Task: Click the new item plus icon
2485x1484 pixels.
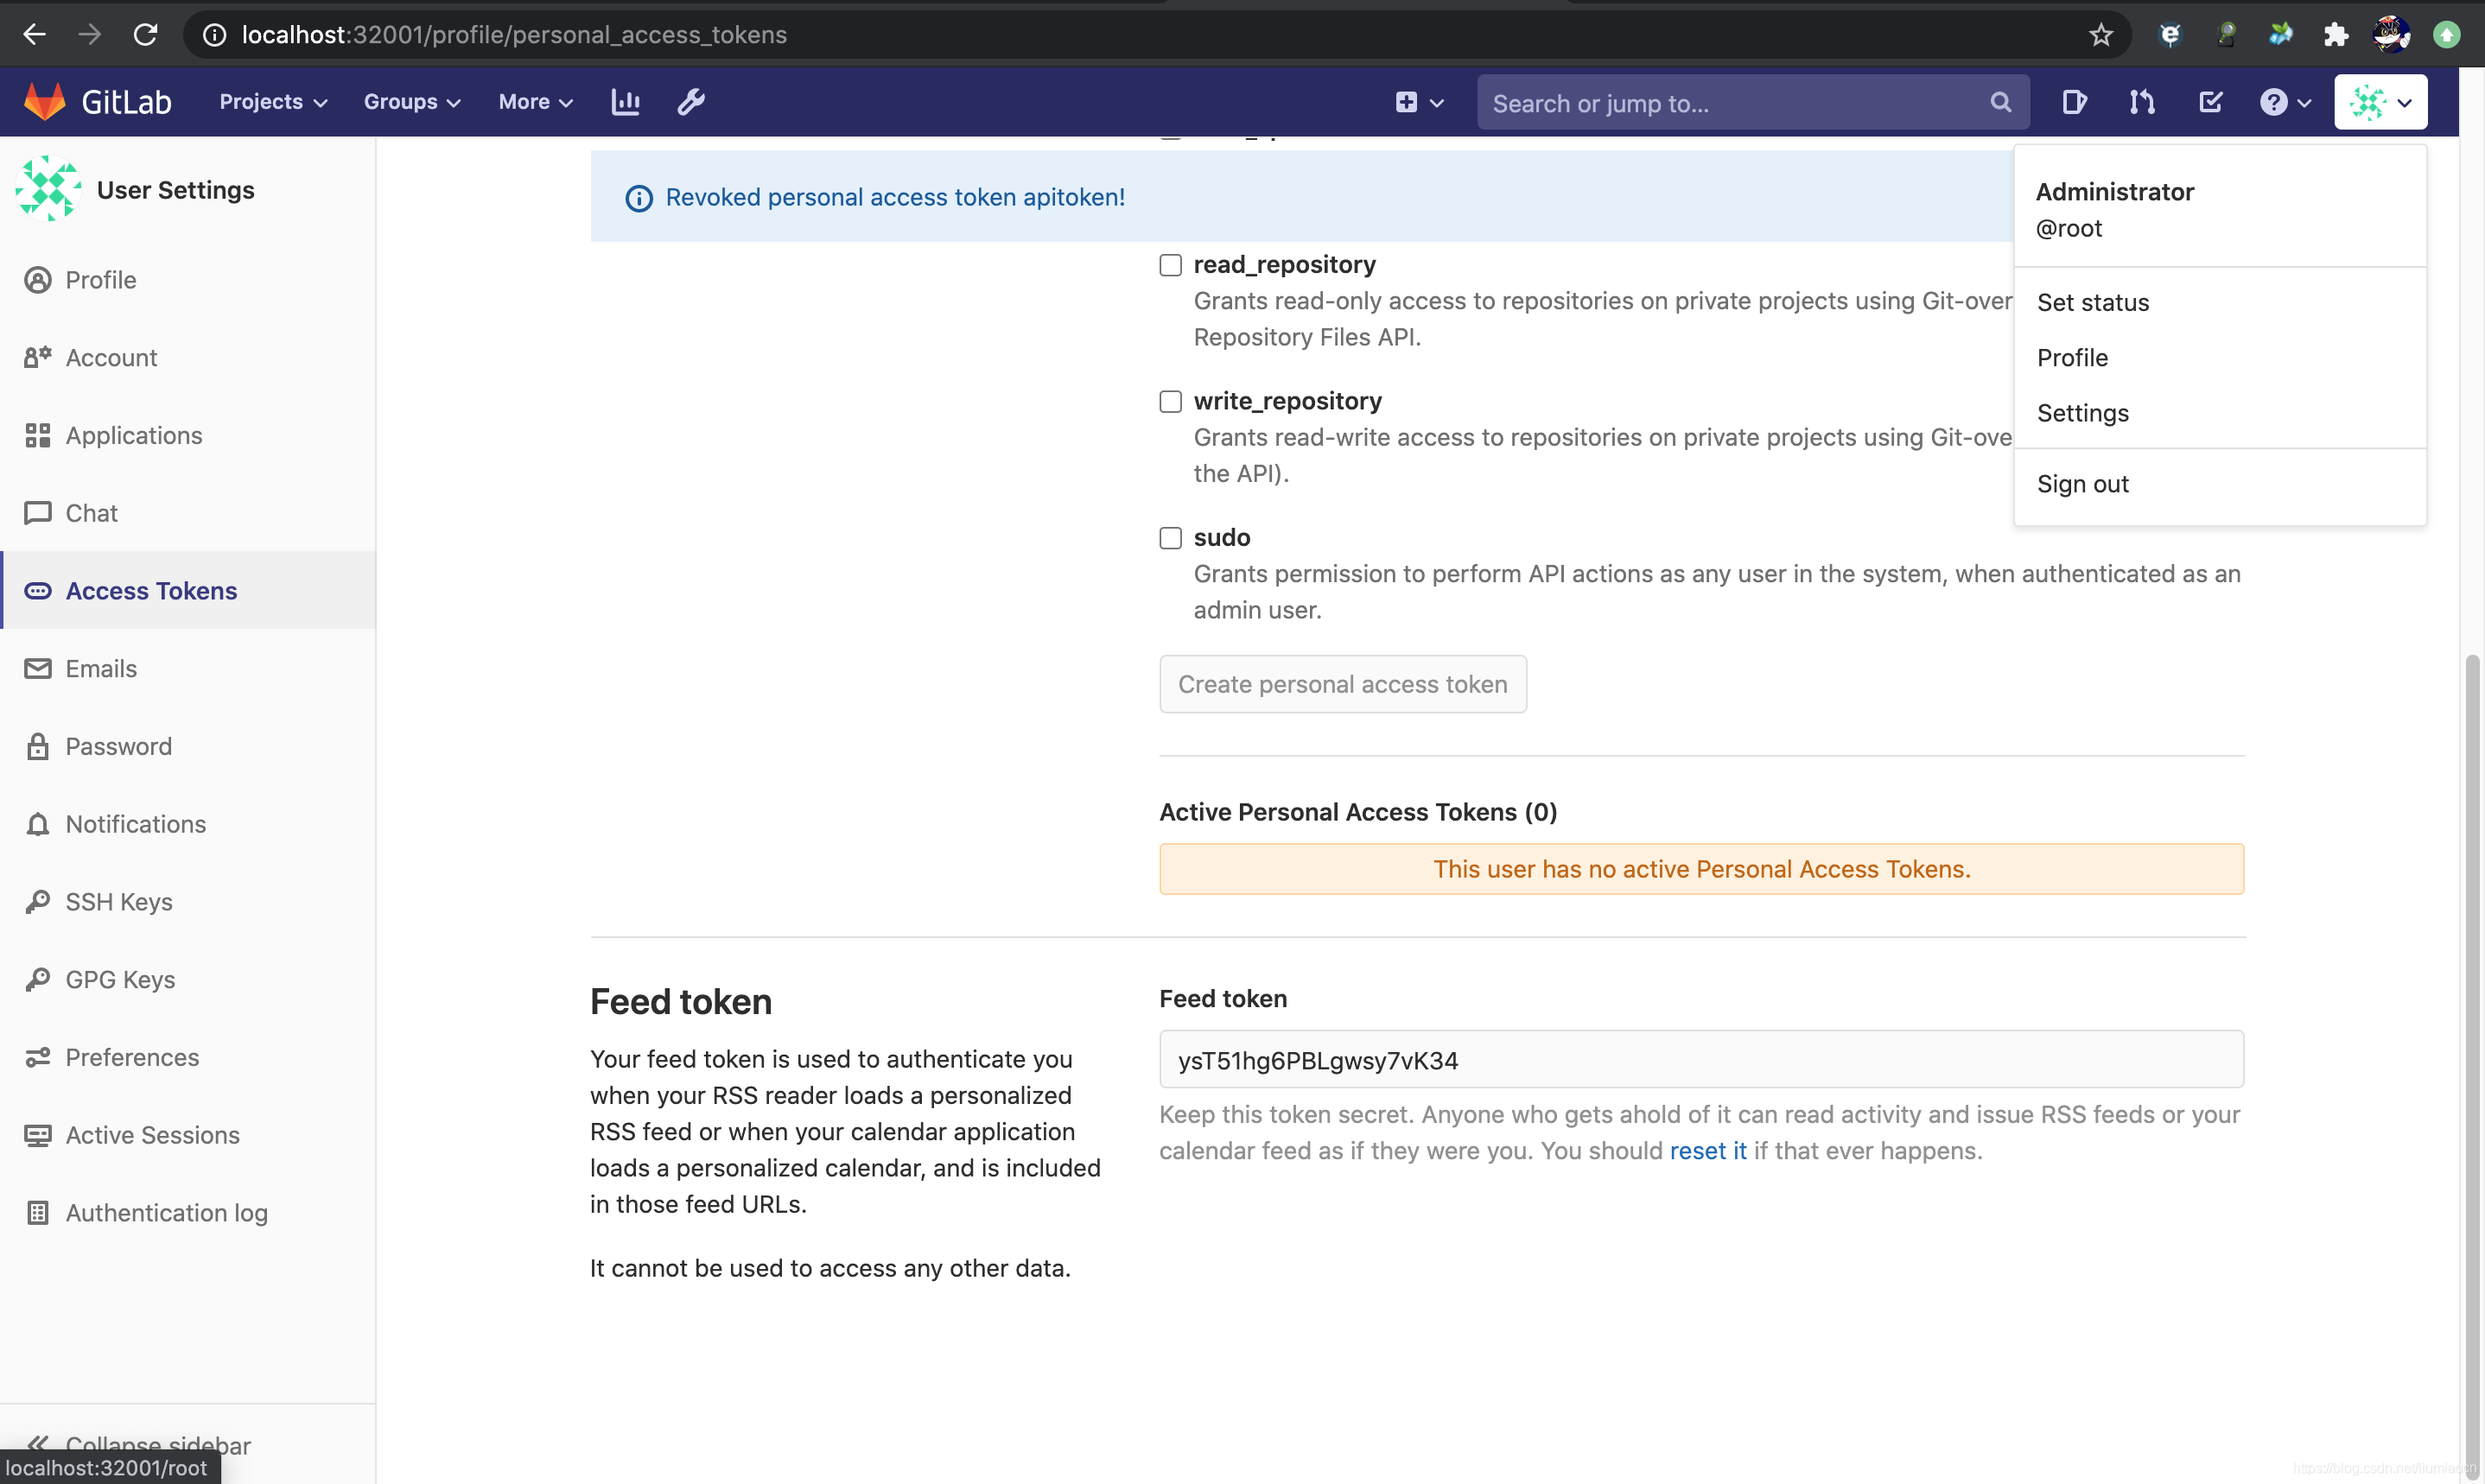Action: point(1406,102)
